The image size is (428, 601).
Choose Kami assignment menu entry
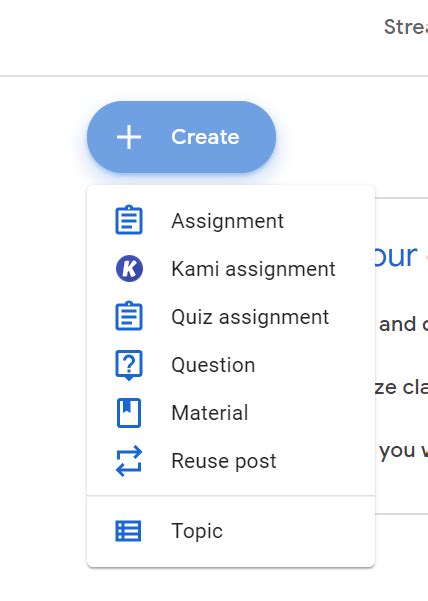point(231,268)
